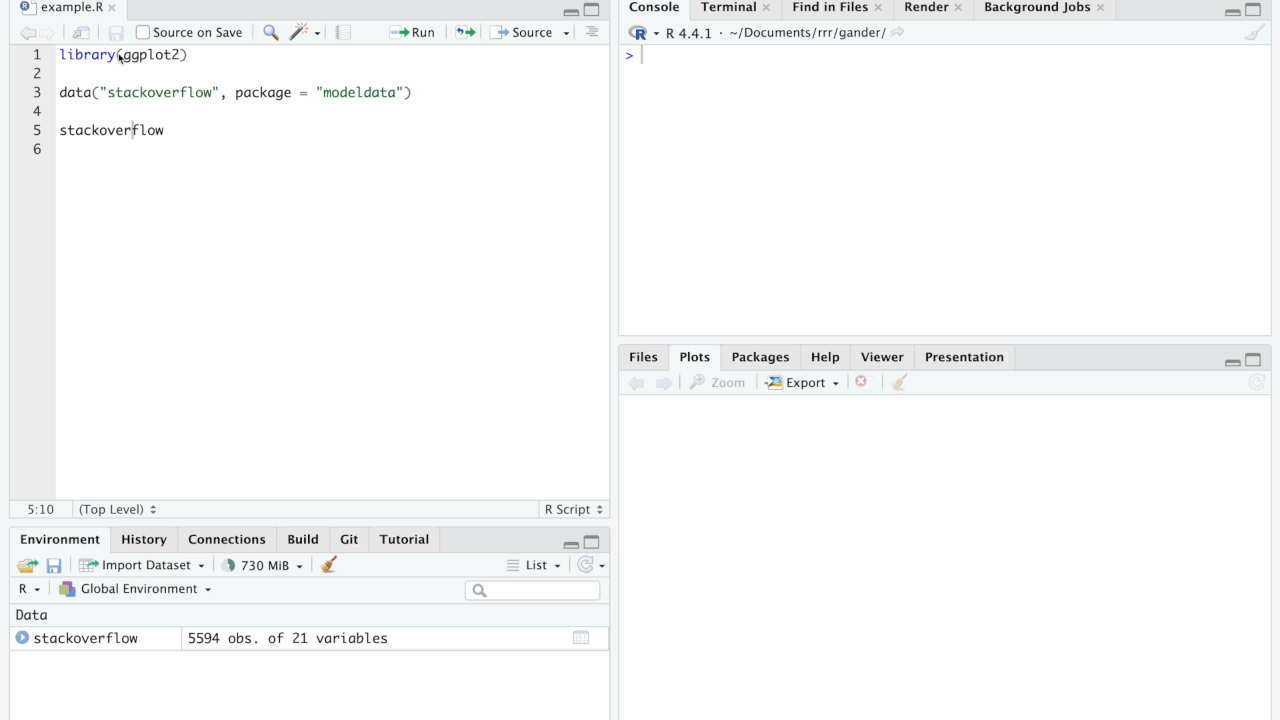This screenshot has width=1280, height=720.
Task: Save workspace with the disk icon
Action: click(x=54, y=565)
